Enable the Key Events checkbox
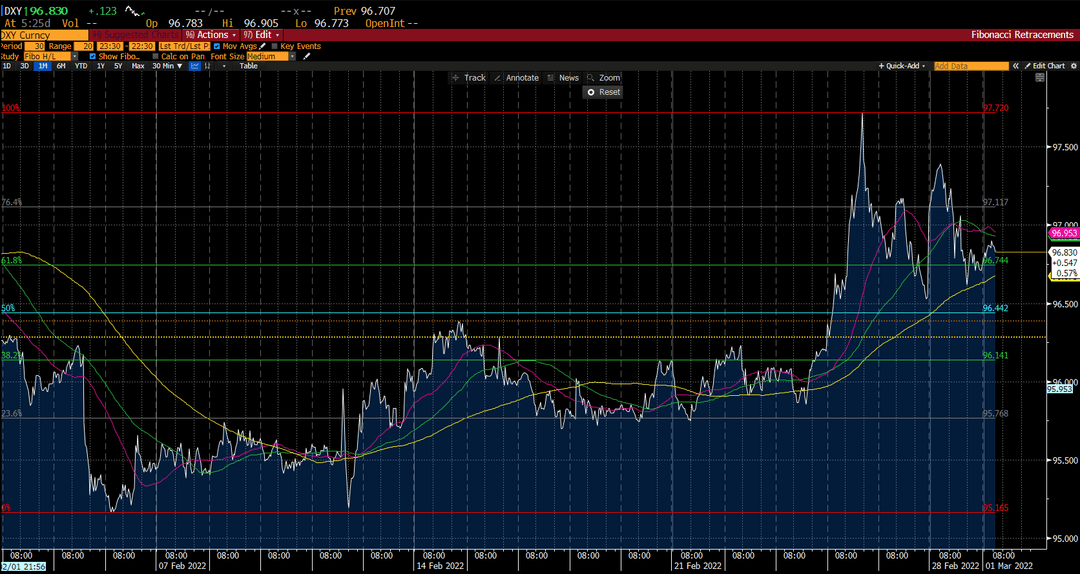Image resolution: width=1080 pixels, height=574 pixels. point(274,46)
